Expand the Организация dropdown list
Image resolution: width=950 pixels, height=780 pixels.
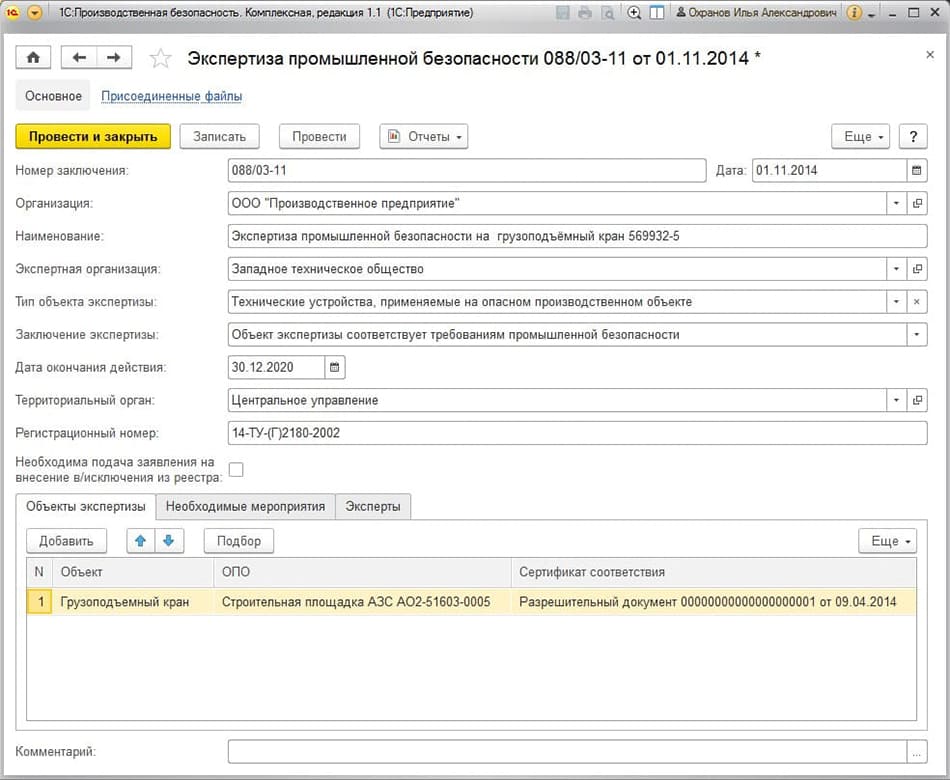pos(896,203)
